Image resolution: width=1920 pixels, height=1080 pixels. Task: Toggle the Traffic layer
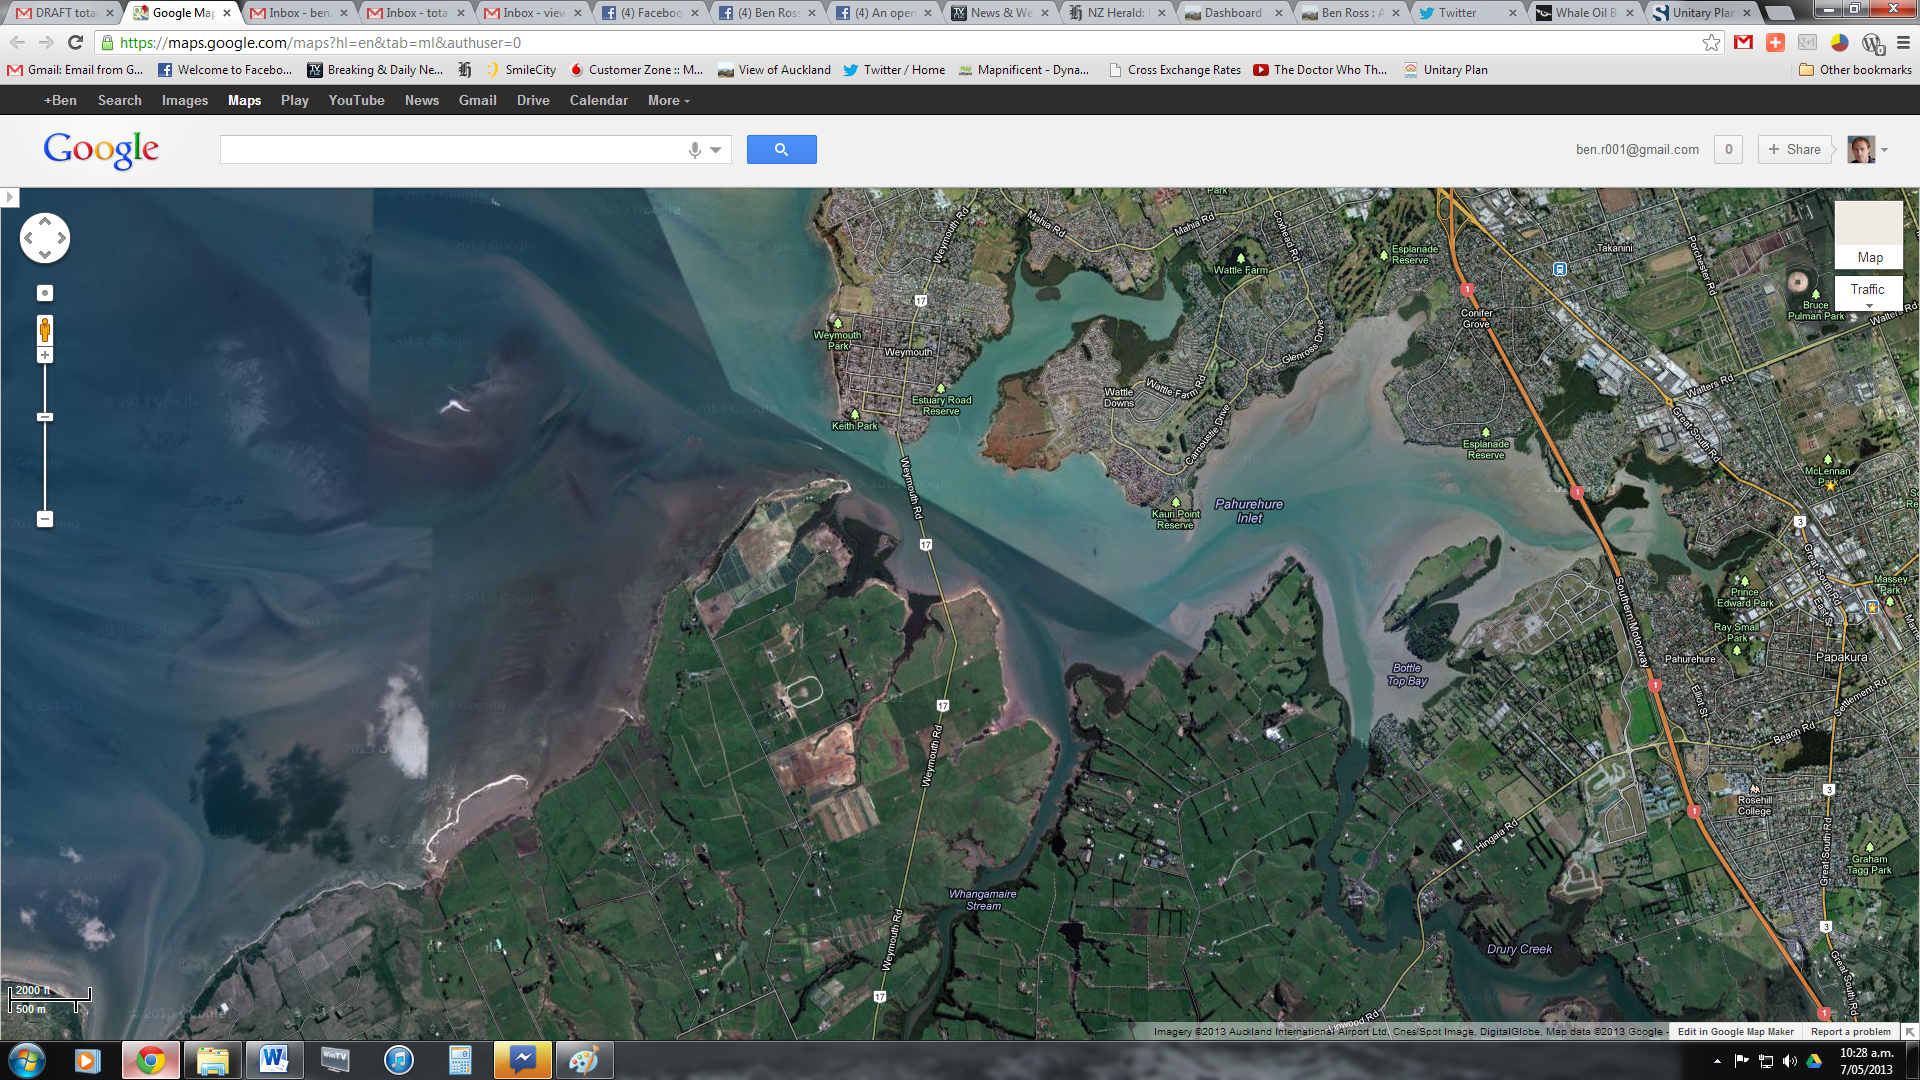tap(1866, 290)
